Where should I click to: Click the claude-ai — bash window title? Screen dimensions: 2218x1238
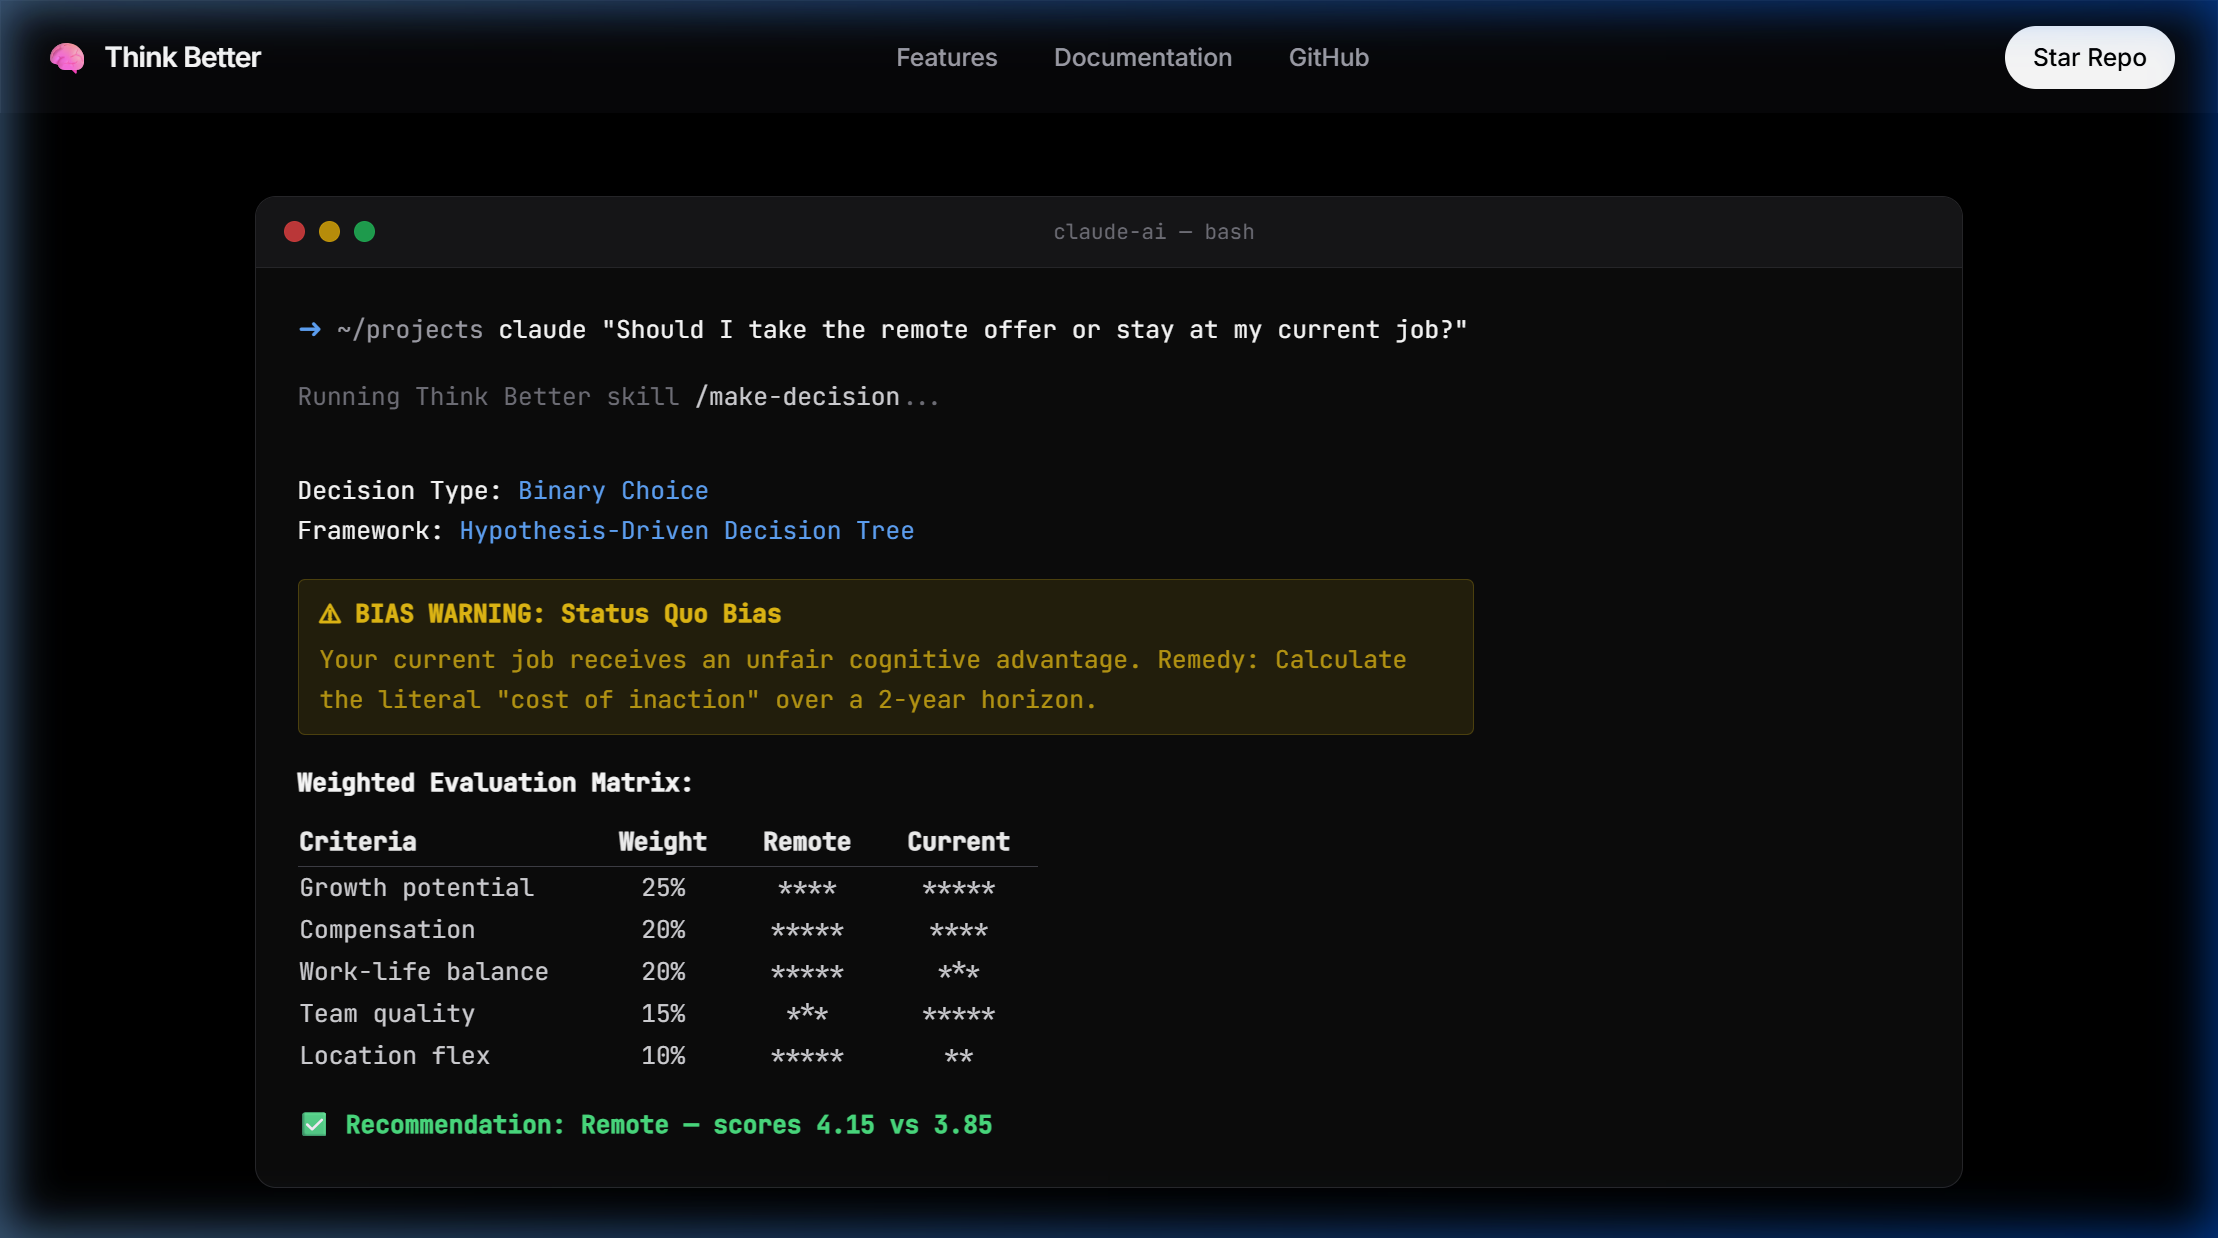coord(1153,232)
